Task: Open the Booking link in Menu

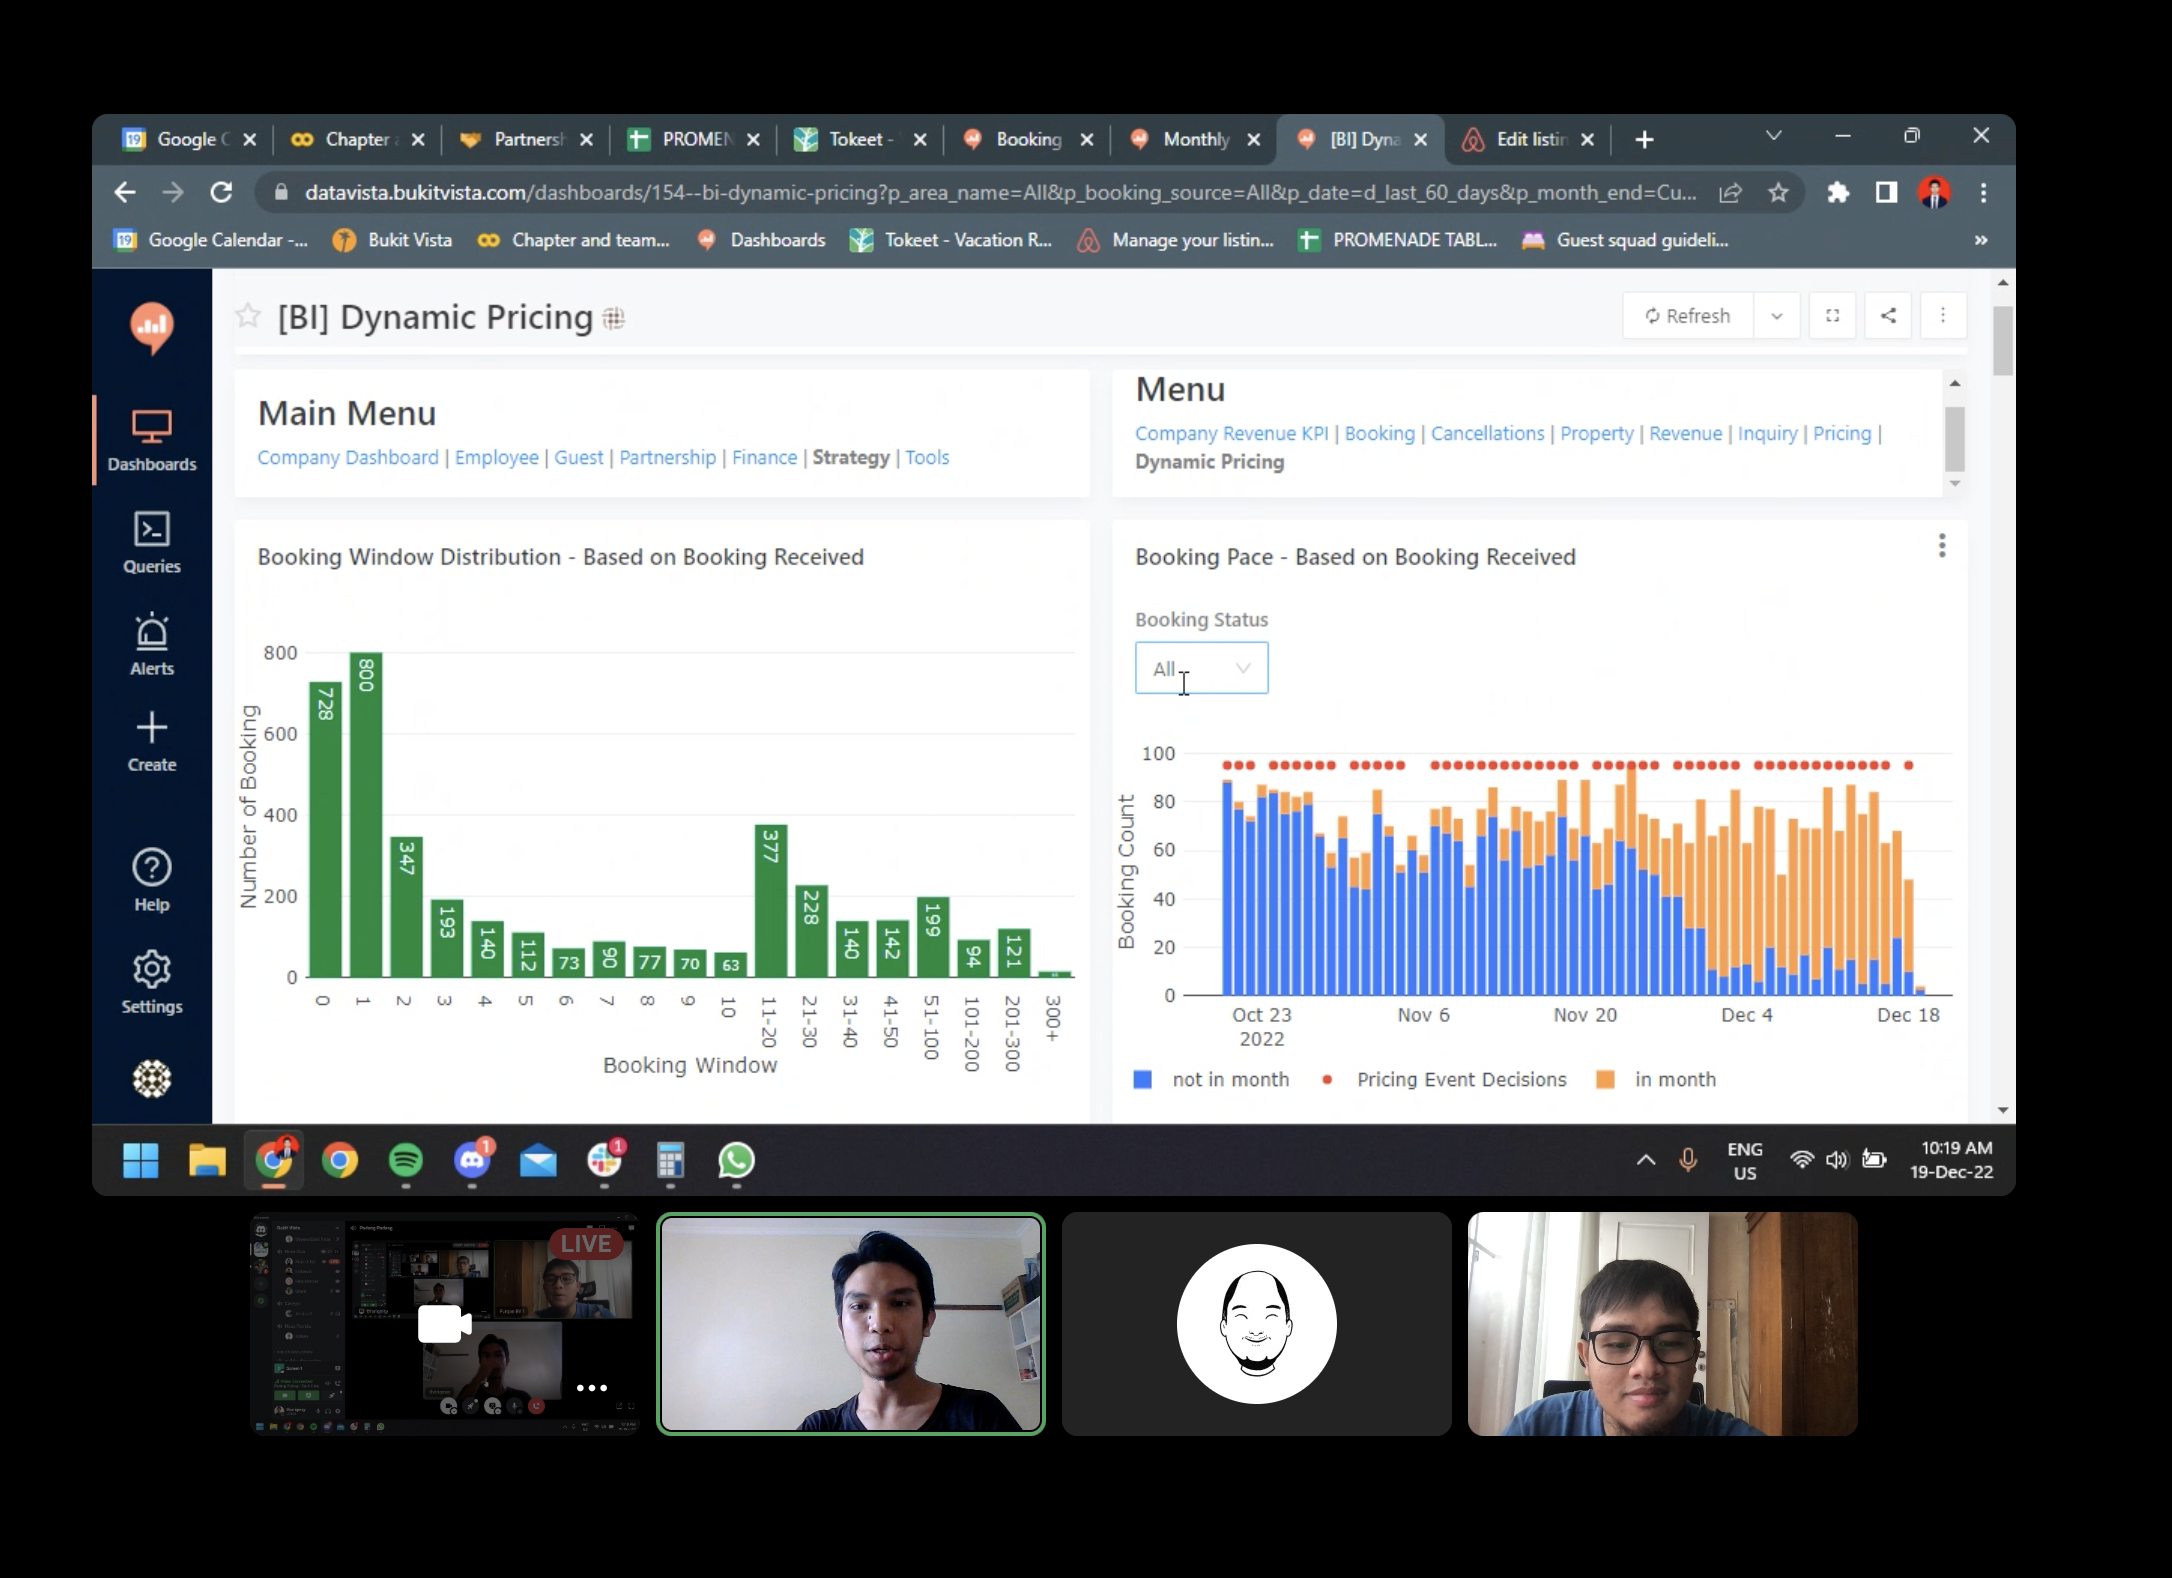Action: pos(1380,433)
